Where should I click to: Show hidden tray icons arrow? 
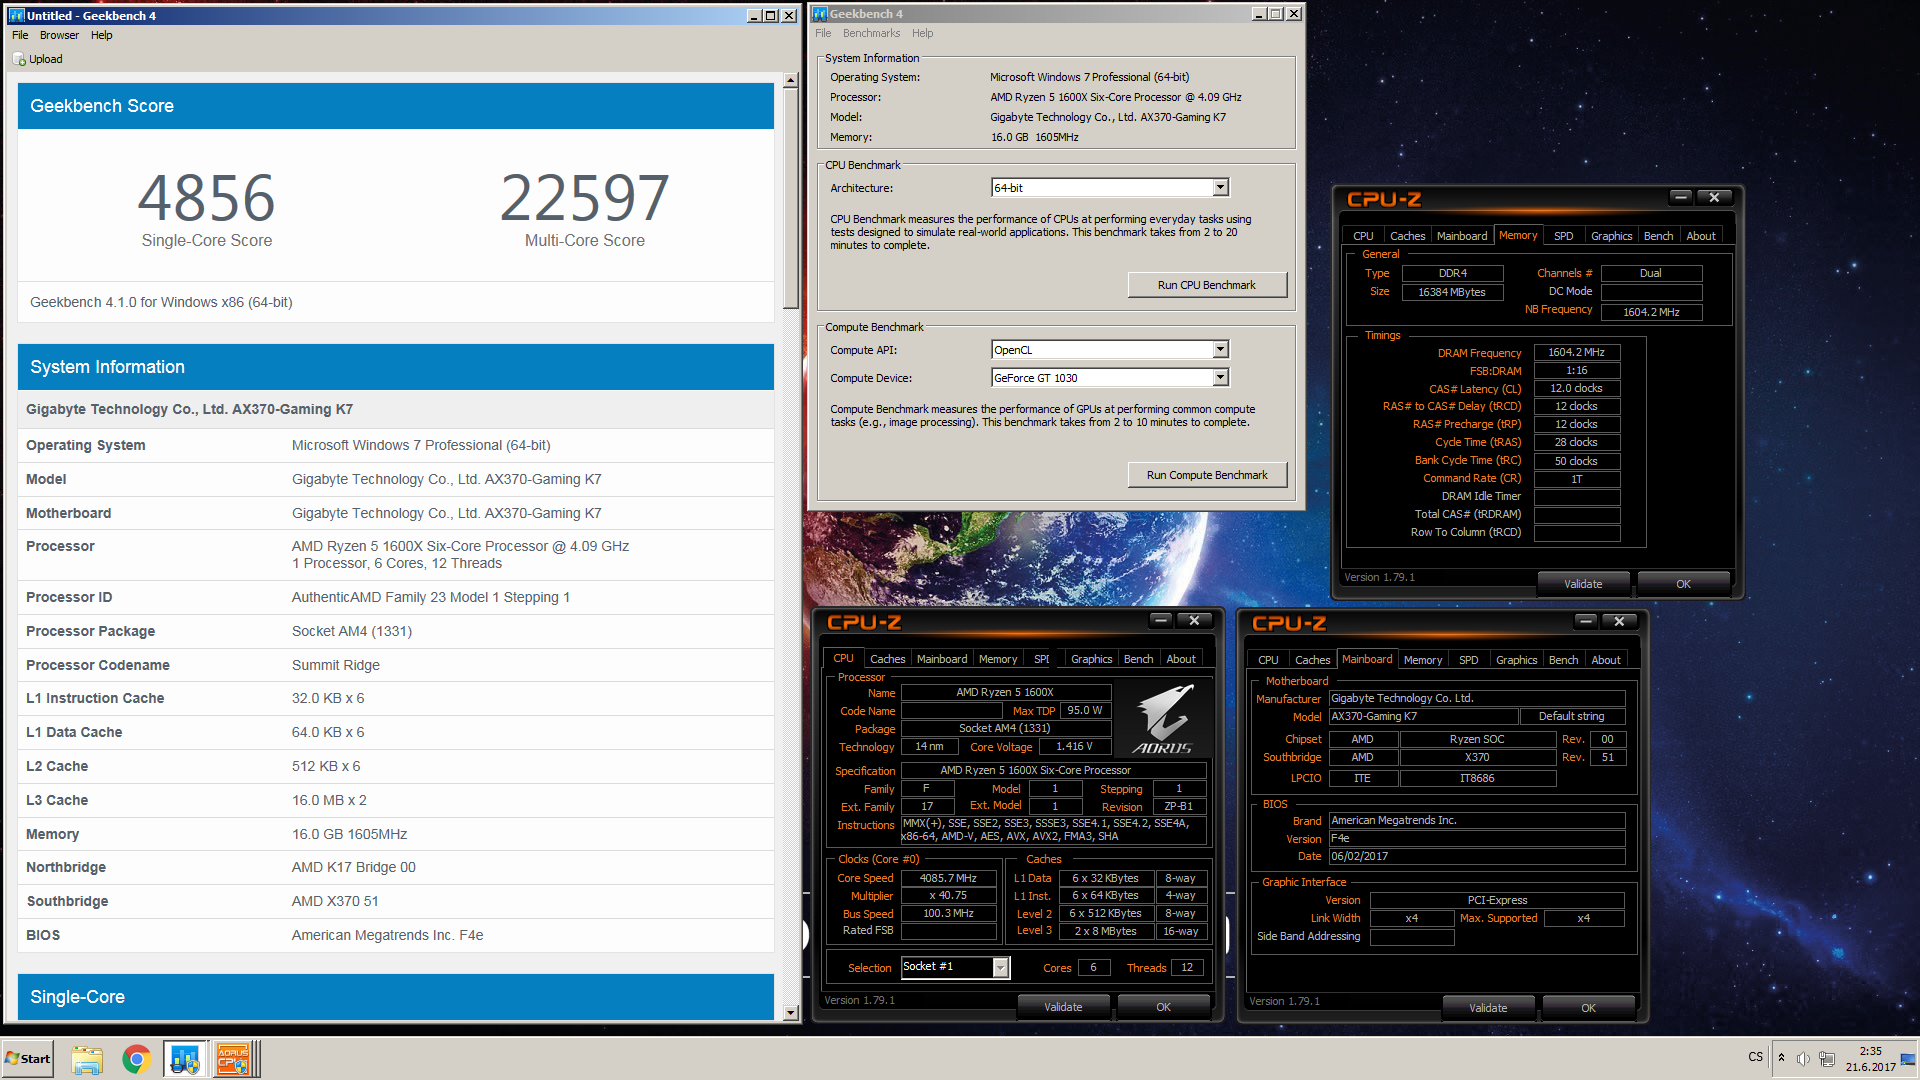tap(1781, 1058)
